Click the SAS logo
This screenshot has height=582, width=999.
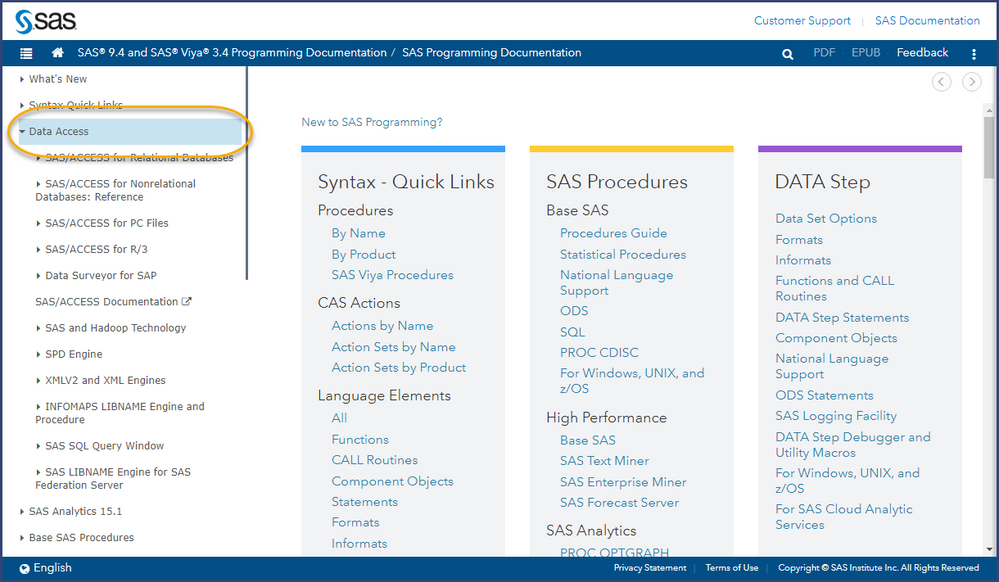pyautogui.click(x=46, y=20)
